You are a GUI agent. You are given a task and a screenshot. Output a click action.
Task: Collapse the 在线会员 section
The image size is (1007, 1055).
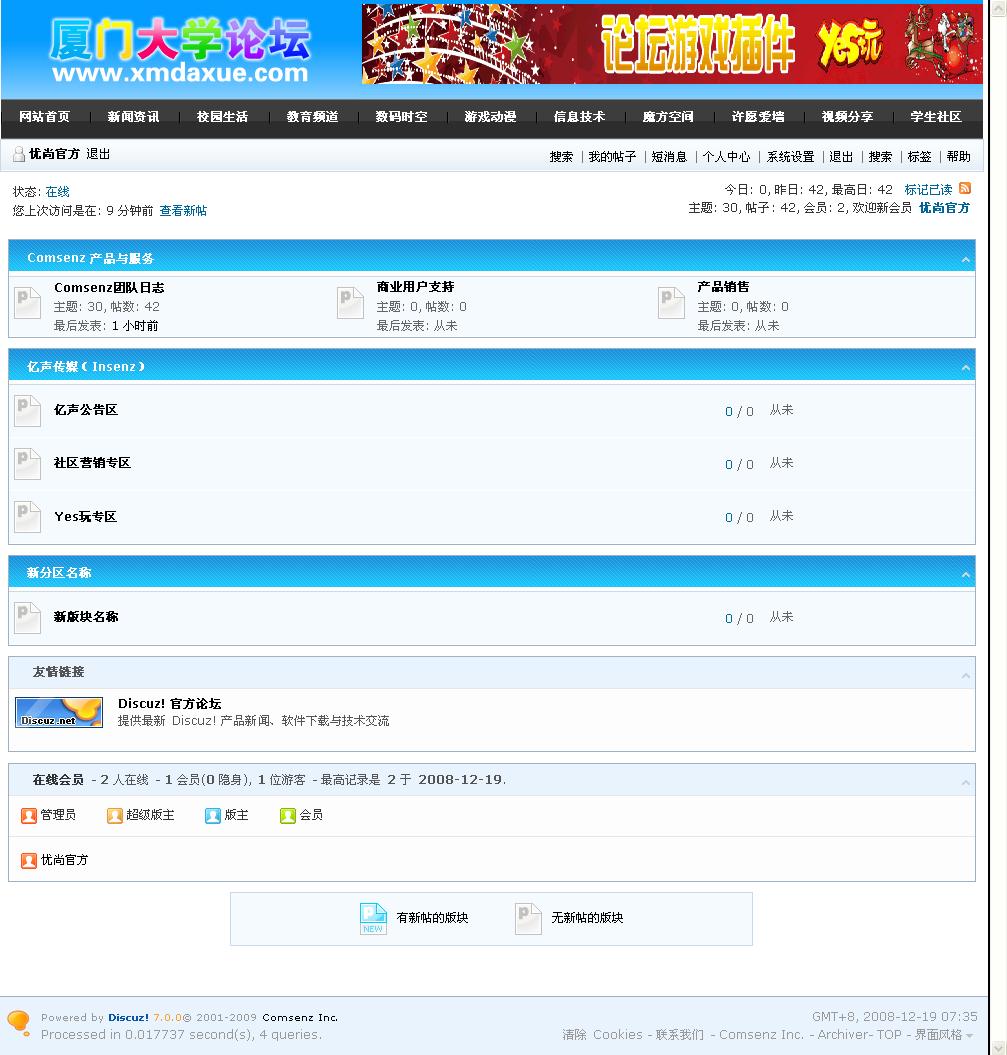click(x=965, y=783)
